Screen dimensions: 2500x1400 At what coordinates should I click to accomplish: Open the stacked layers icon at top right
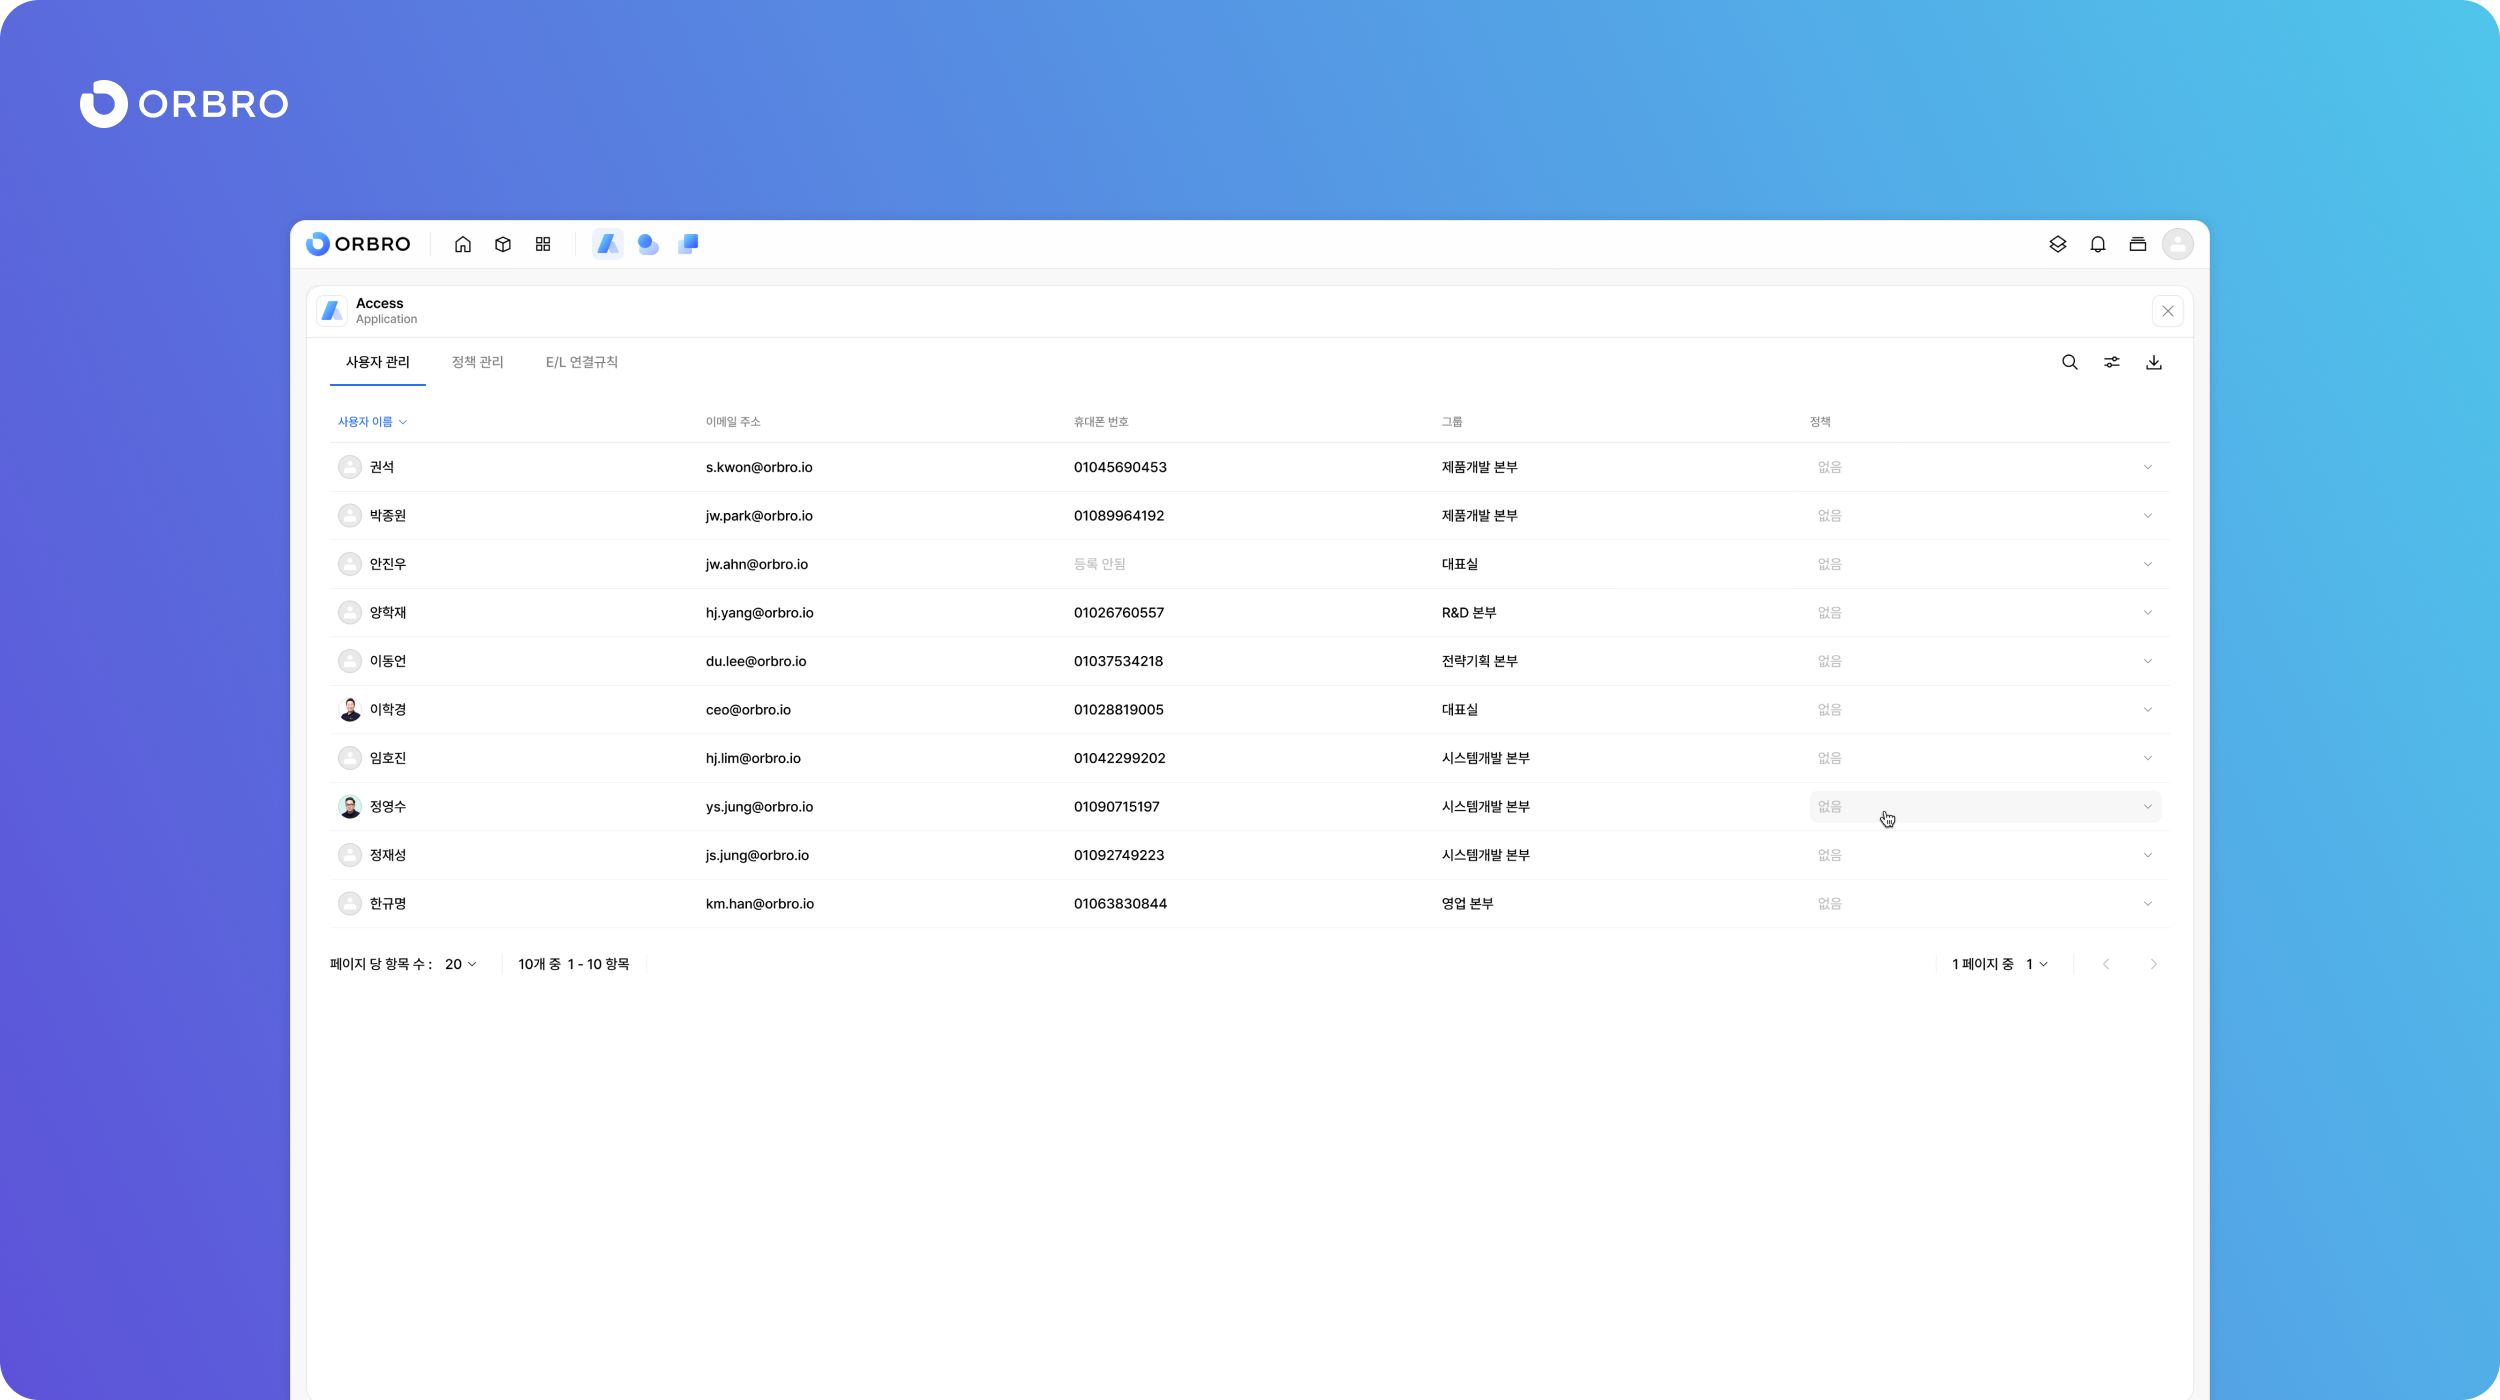tap(2058, 244)
